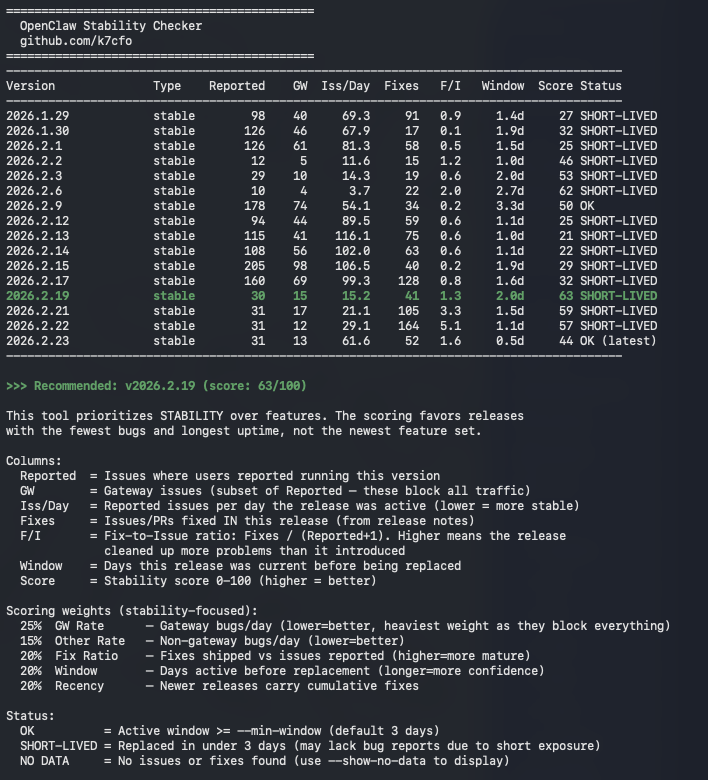Image resolution: width=708 pixels, height=780 pixels.
Task: Click the SHORT-LIVED status of row 2026.1.29
Action: [618, 116]
